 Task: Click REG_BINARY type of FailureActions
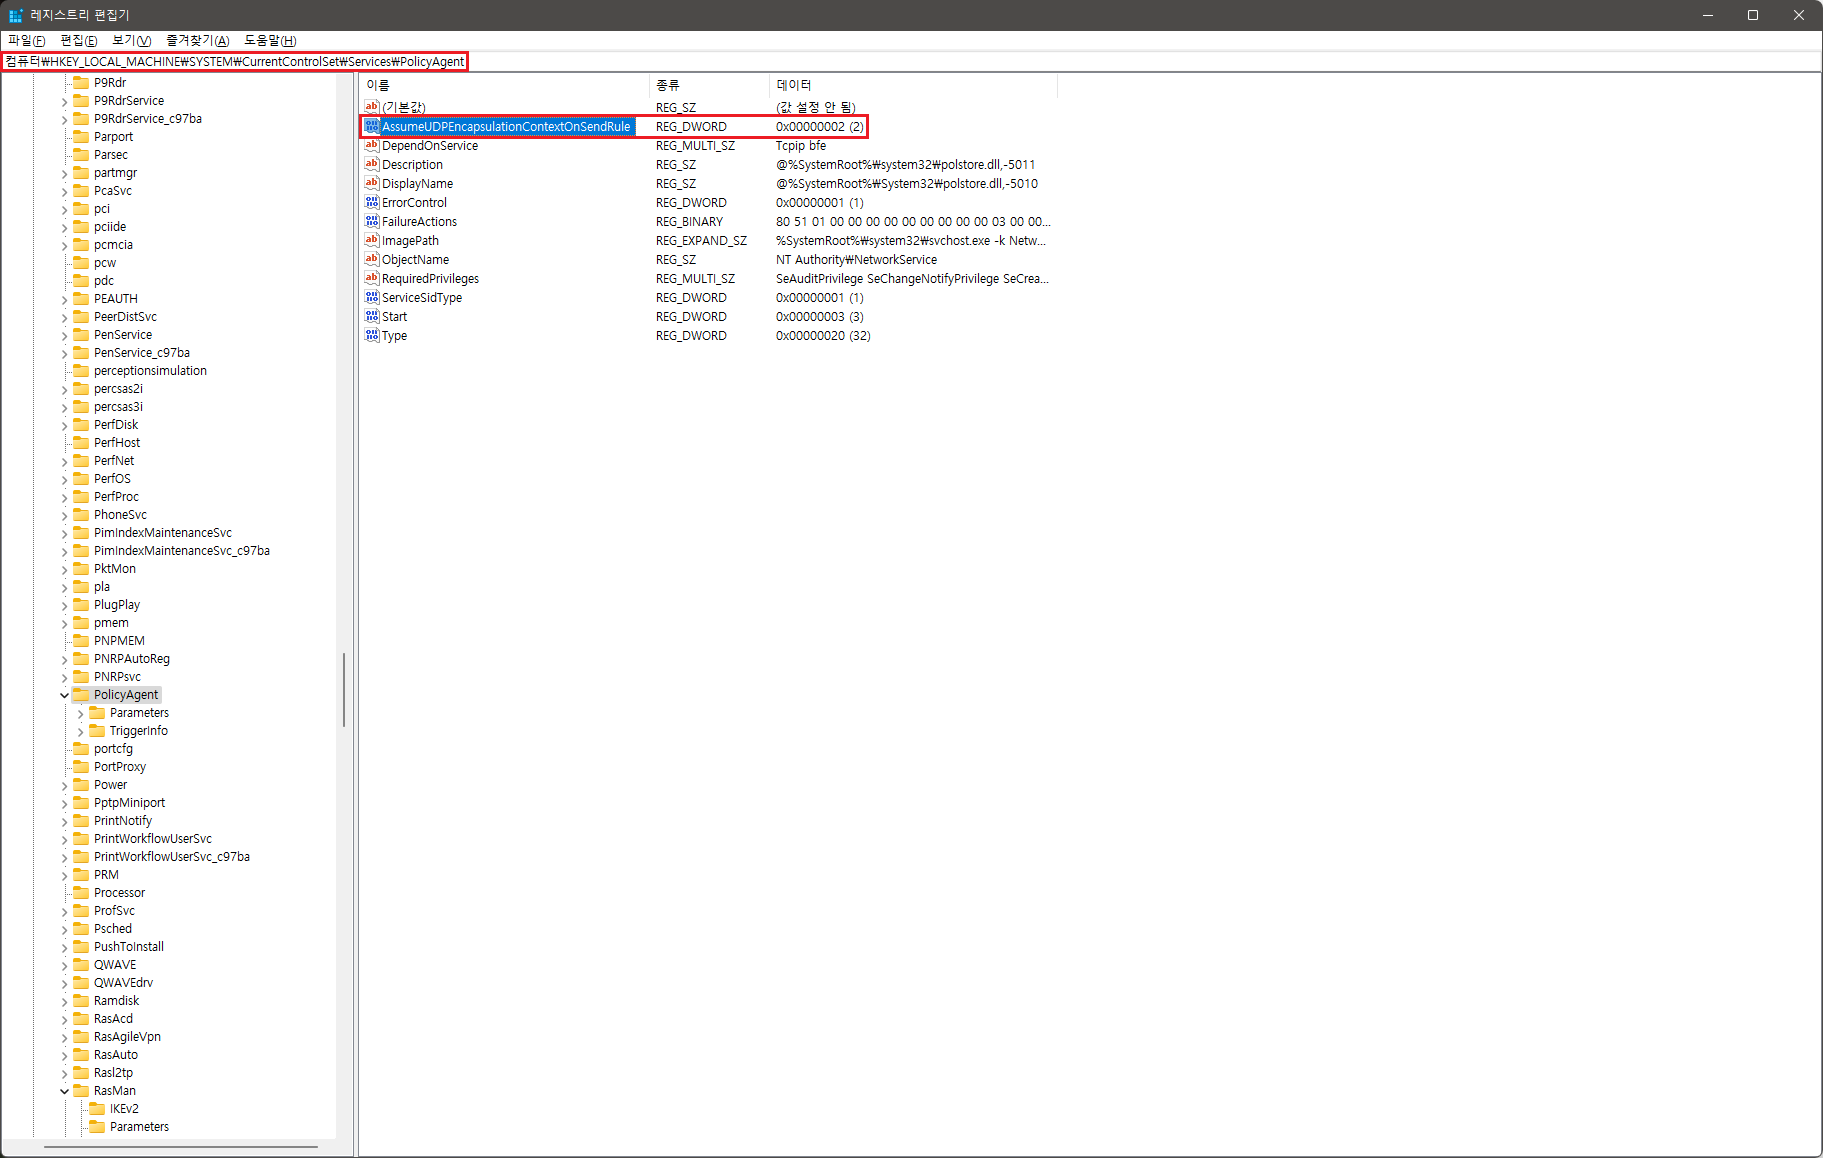[x=689, y=221]
